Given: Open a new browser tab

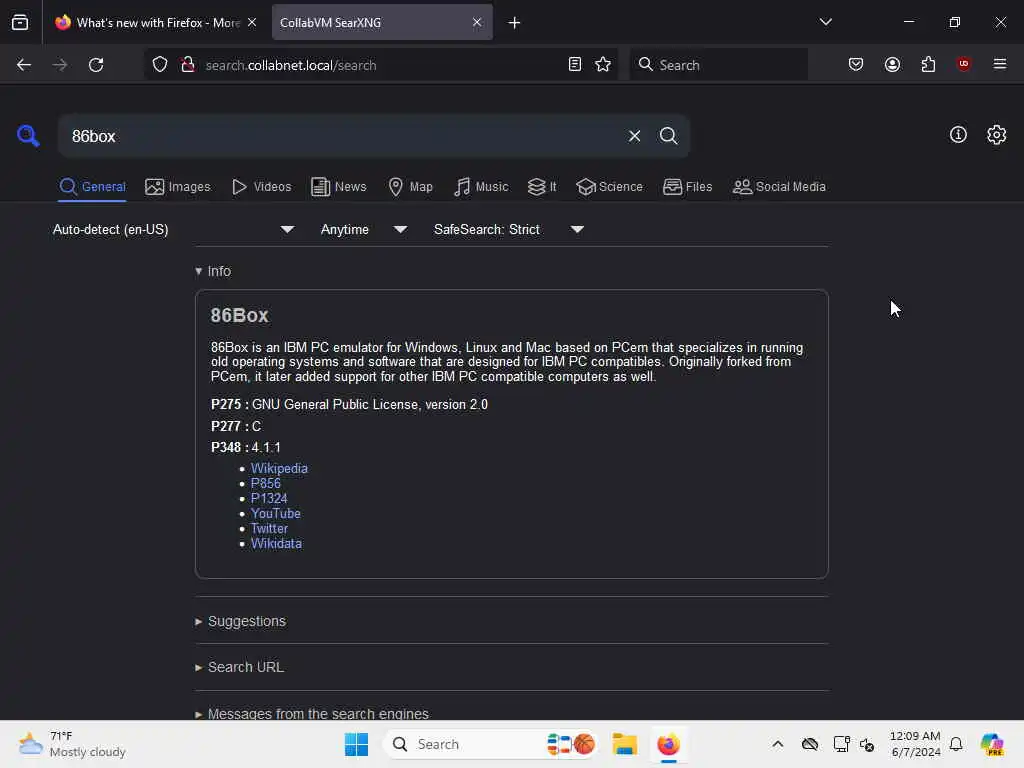Looking at the screenshot, I should [x=515, y=23].
